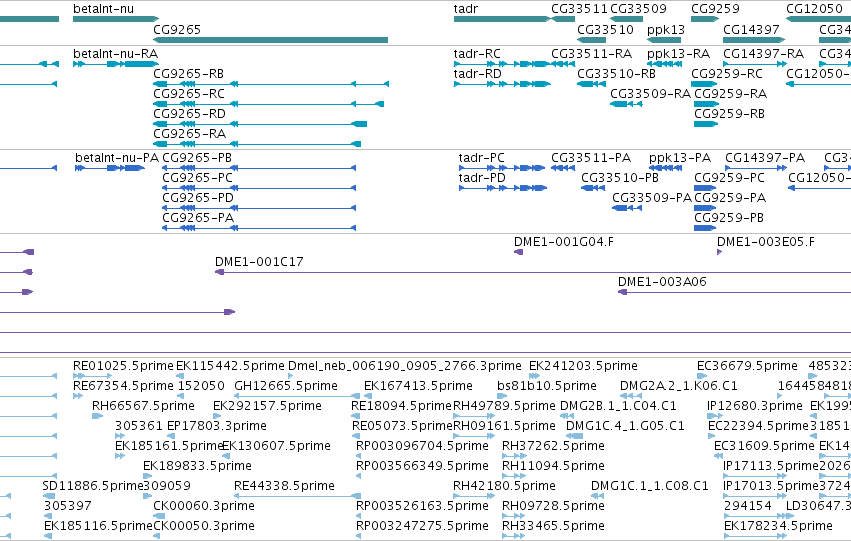Click EST EK241203.5prime
The height and width of the screenshot is (541, 851).
click(x=535, y=375)
